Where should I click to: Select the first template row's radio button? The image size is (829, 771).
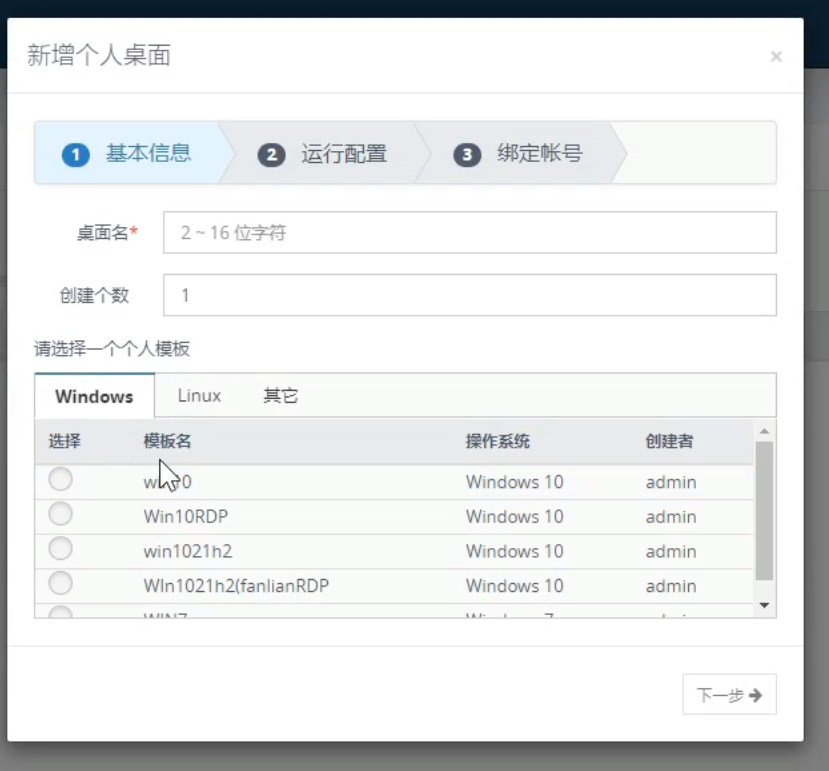click(61, 480)
